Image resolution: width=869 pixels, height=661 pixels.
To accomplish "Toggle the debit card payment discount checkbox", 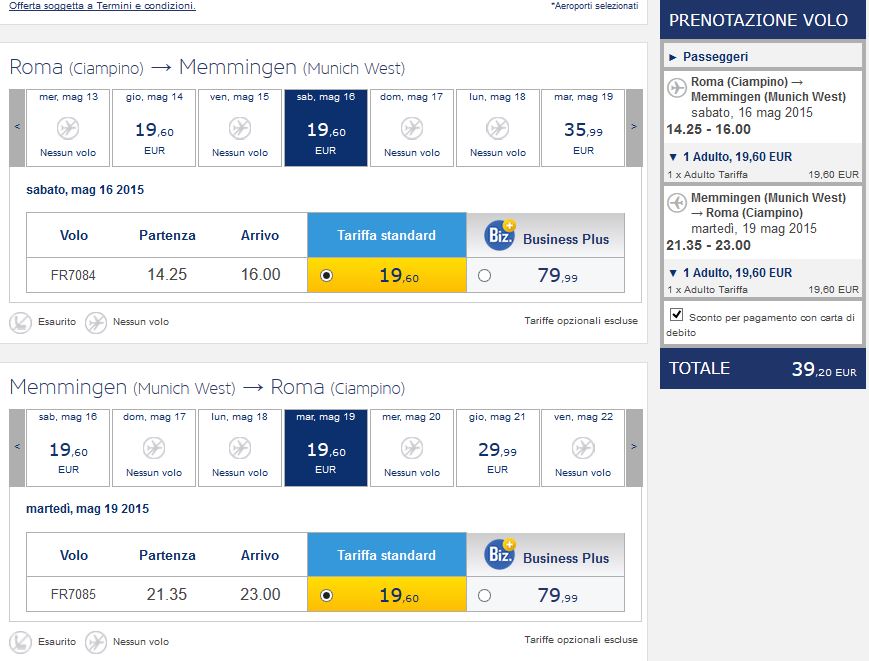I will click(677, 316).
